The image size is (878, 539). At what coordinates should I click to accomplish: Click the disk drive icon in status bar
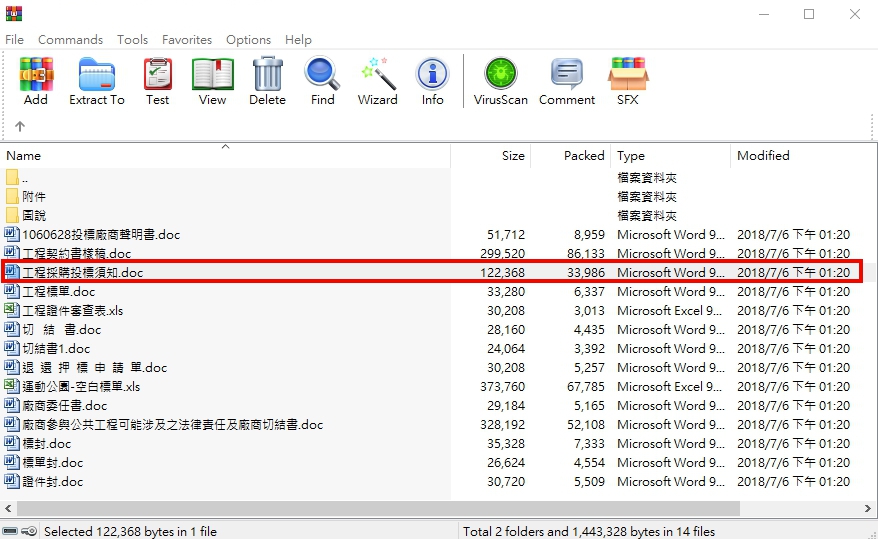pos(10,531)
